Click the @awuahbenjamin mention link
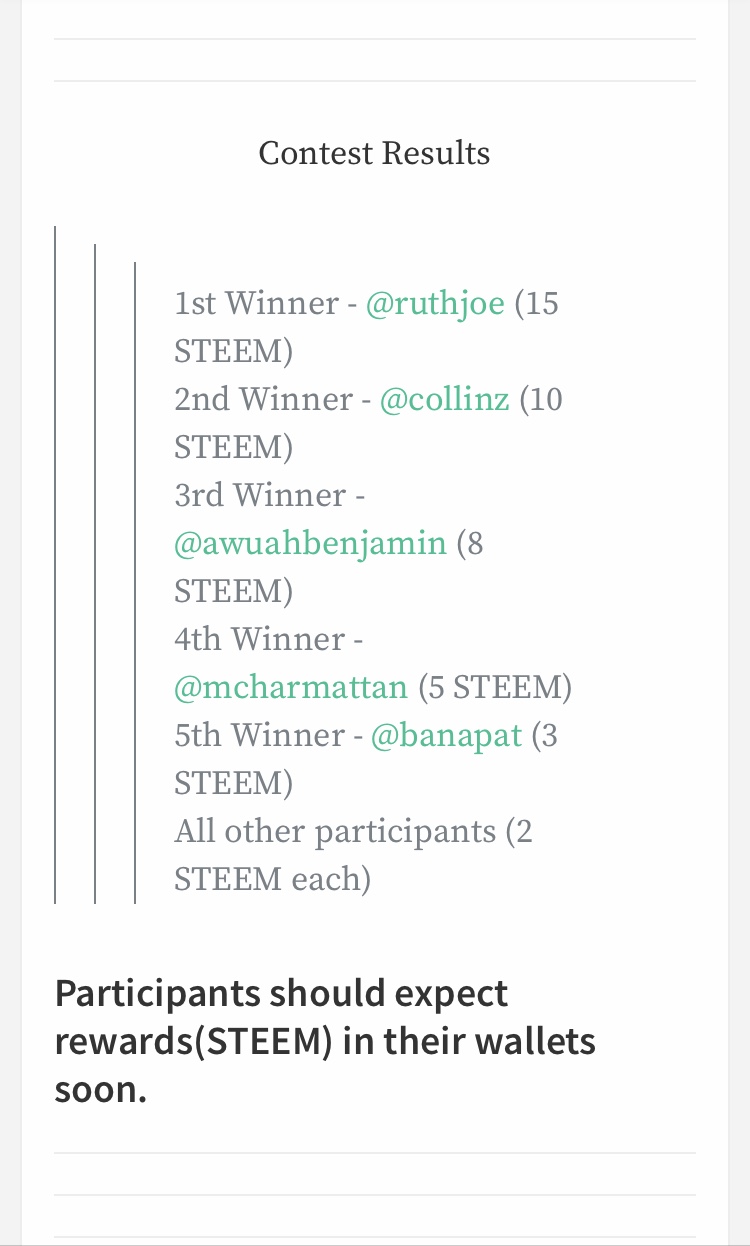The width and height of the screenshot is (750, 1246). [310, 543]
